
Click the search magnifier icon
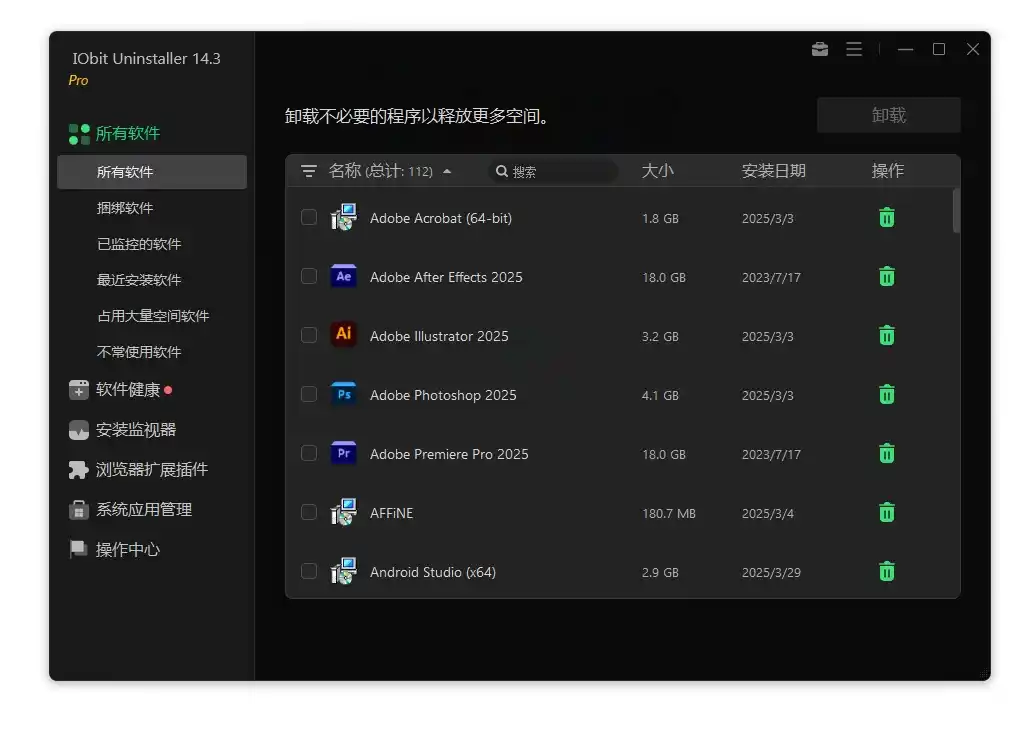coord(501,171)
